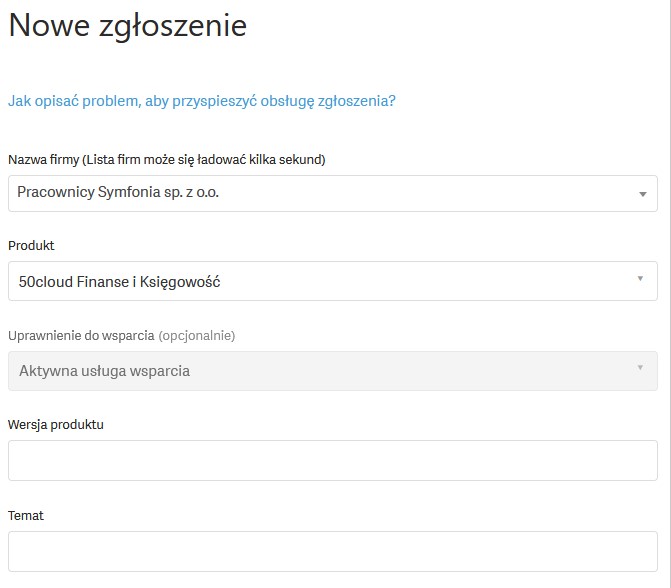Click the arrow icon in Nazwa firmy field
The width and height of the screenshot is (671, 588).
(642, 194)
